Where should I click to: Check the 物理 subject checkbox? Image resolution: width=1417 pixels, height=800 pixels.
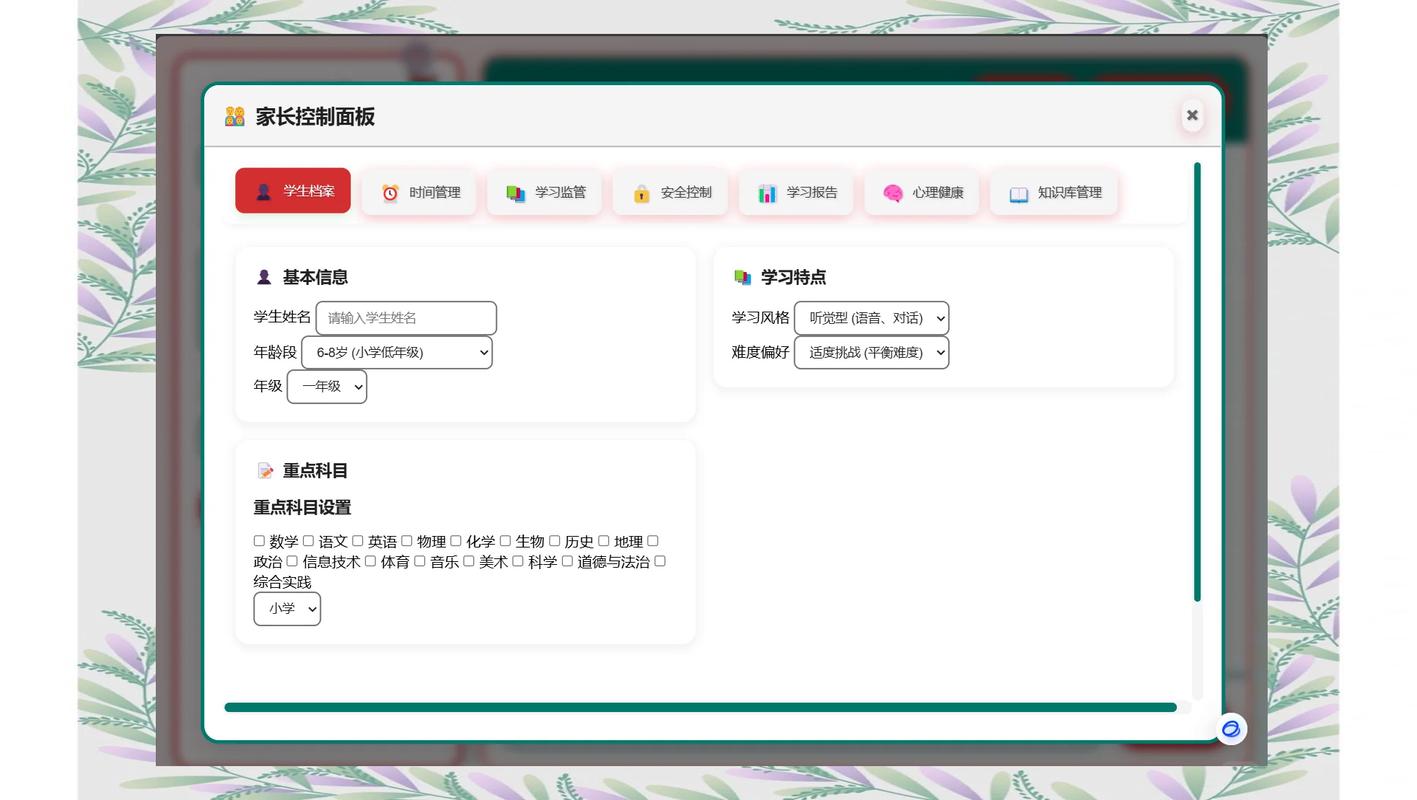pyautogui.click(x=407, y=541)
